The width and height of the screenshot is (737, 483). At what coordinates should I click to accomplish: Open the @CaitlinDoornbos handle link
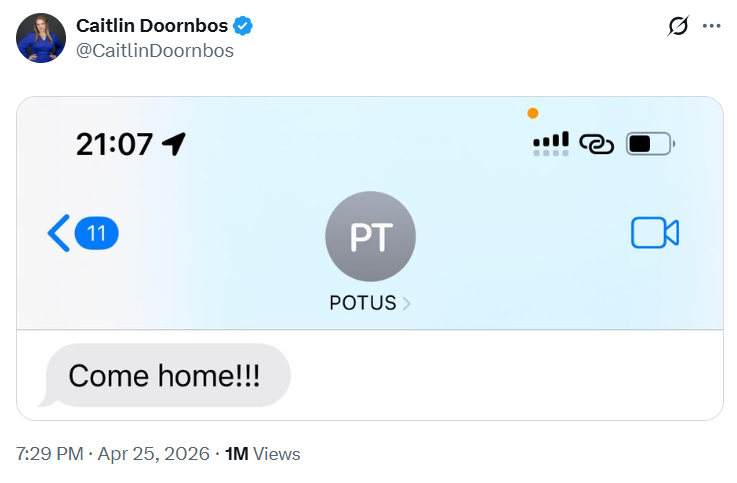[x=155, y=50]
